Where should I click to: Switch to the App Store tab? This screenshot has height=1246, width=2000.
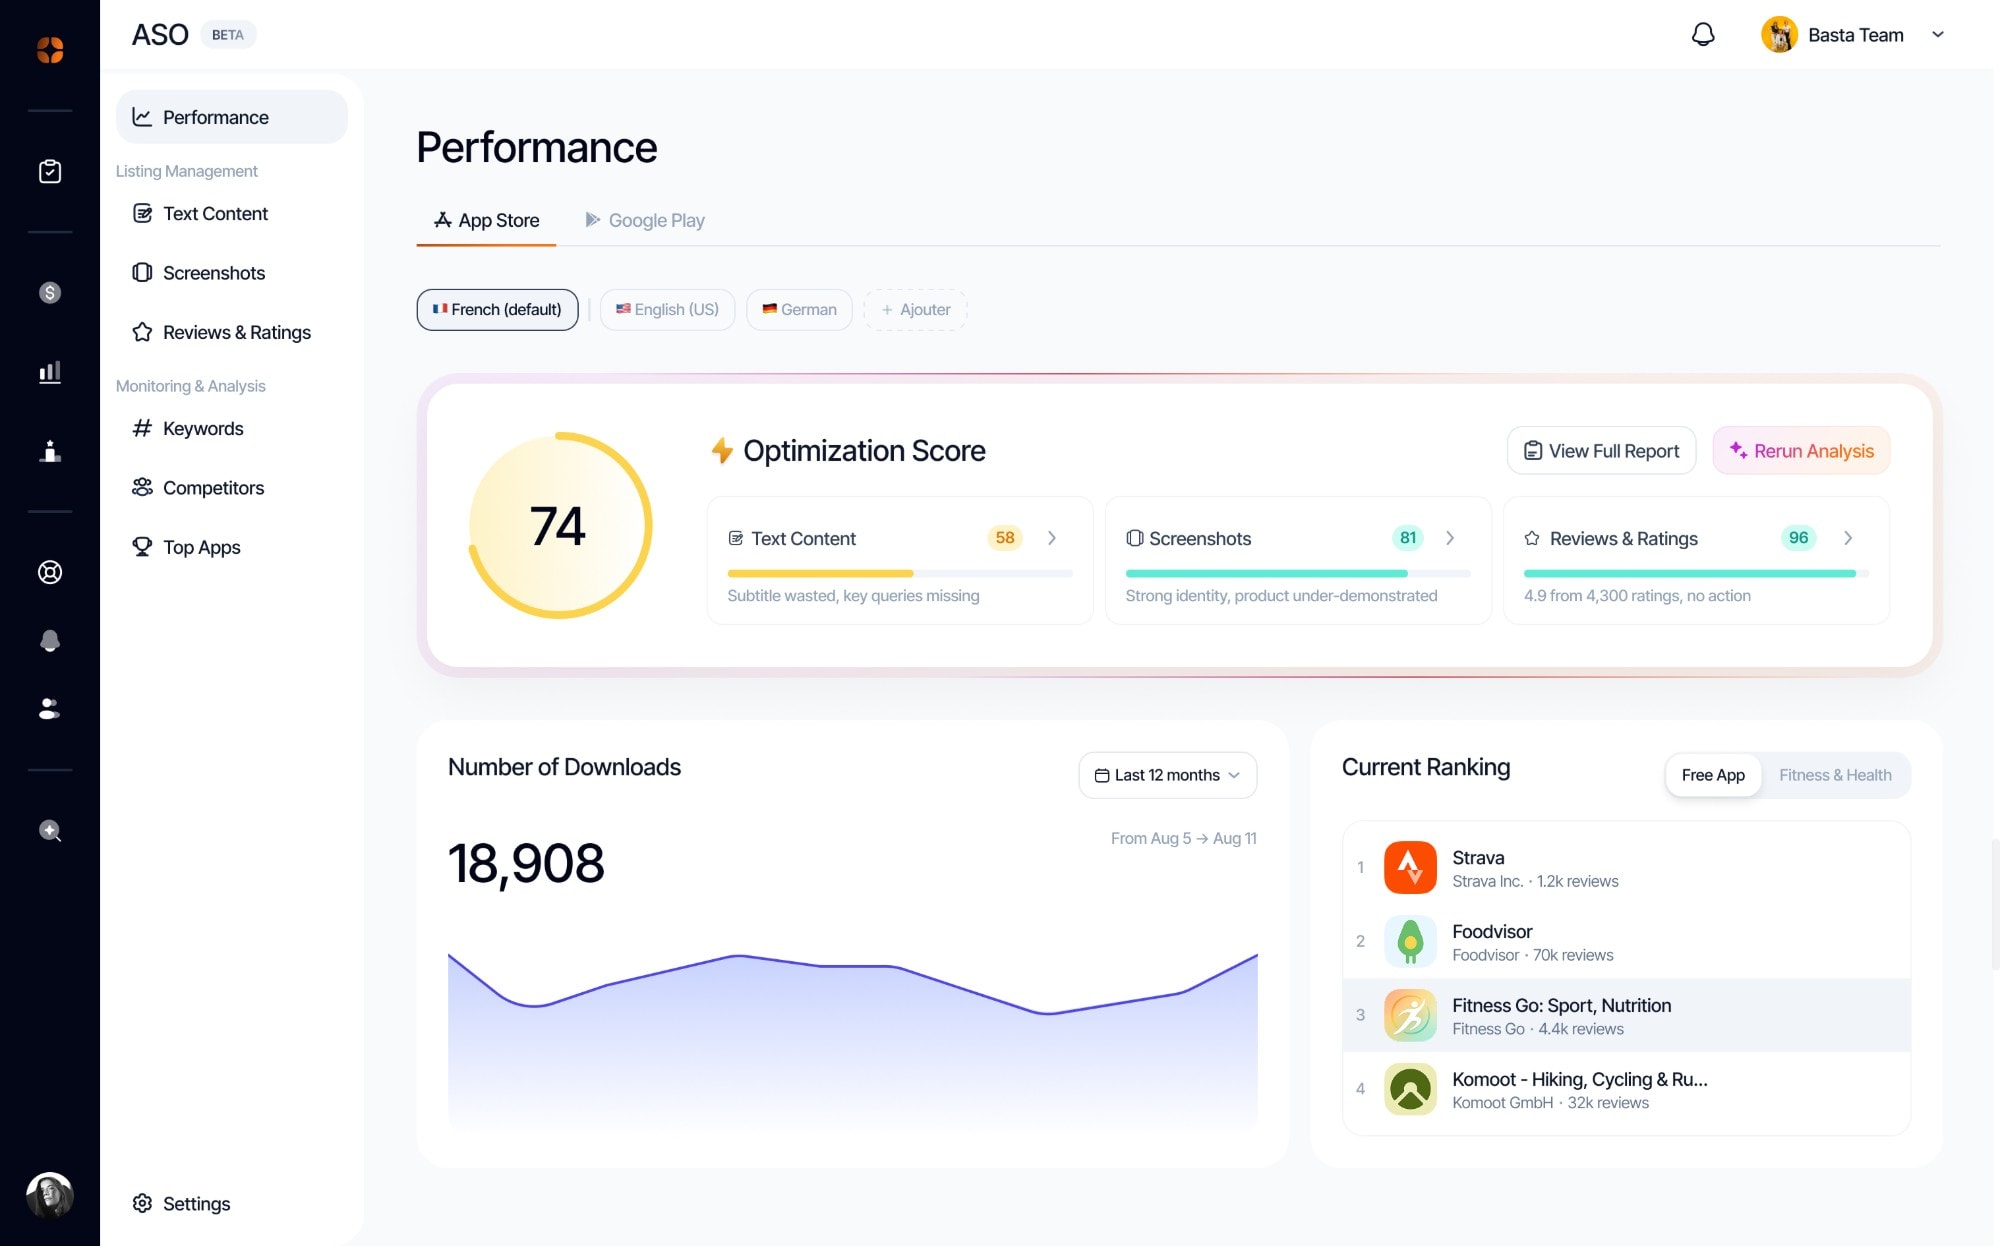click(486, 220)
